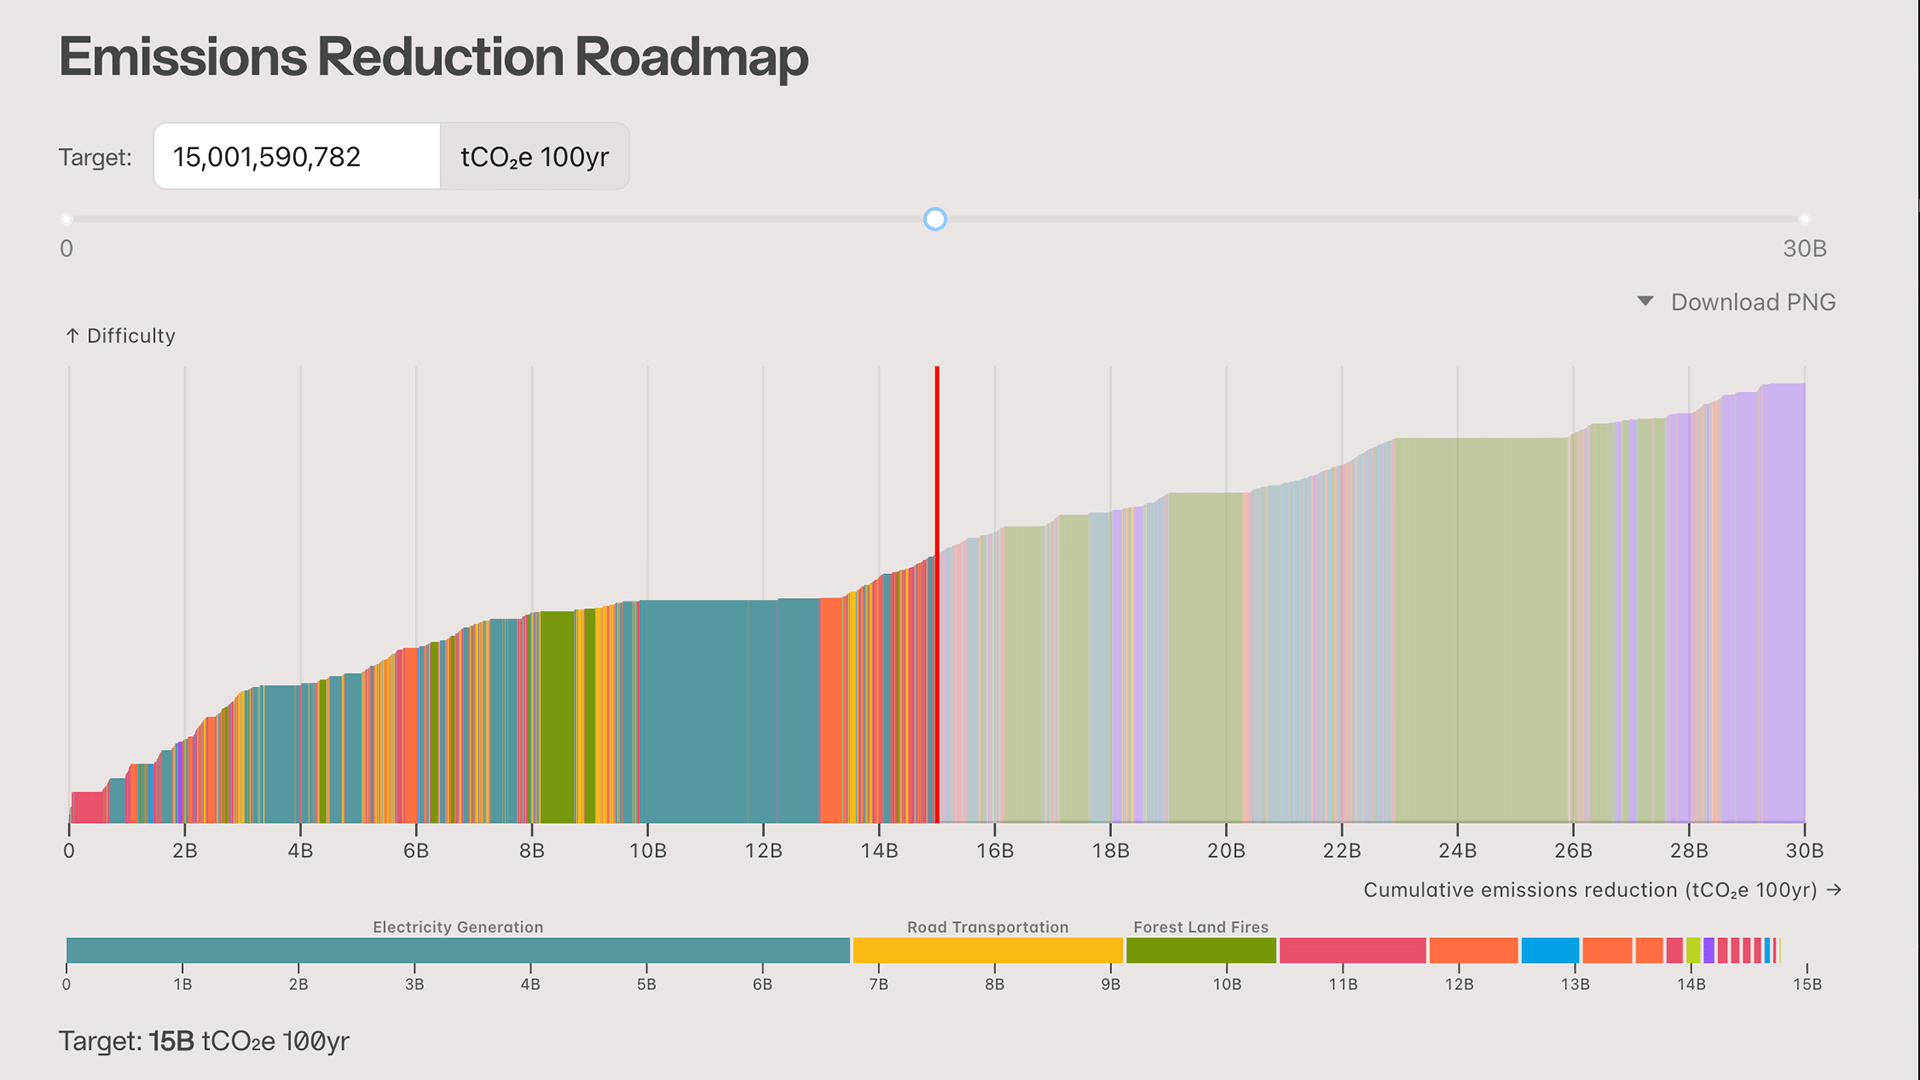
Task: Click the bright blue segment near 13B
Action: click(1550, 950)
